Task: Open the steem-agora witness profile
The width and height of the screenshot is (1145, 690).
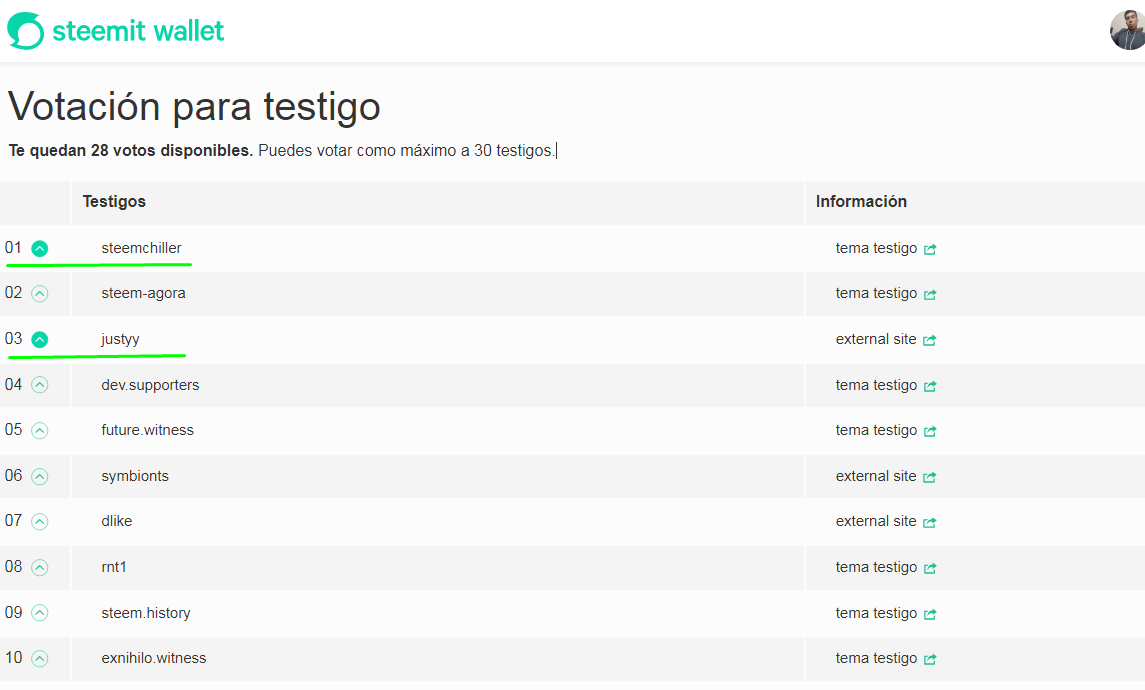Action: 143,294
